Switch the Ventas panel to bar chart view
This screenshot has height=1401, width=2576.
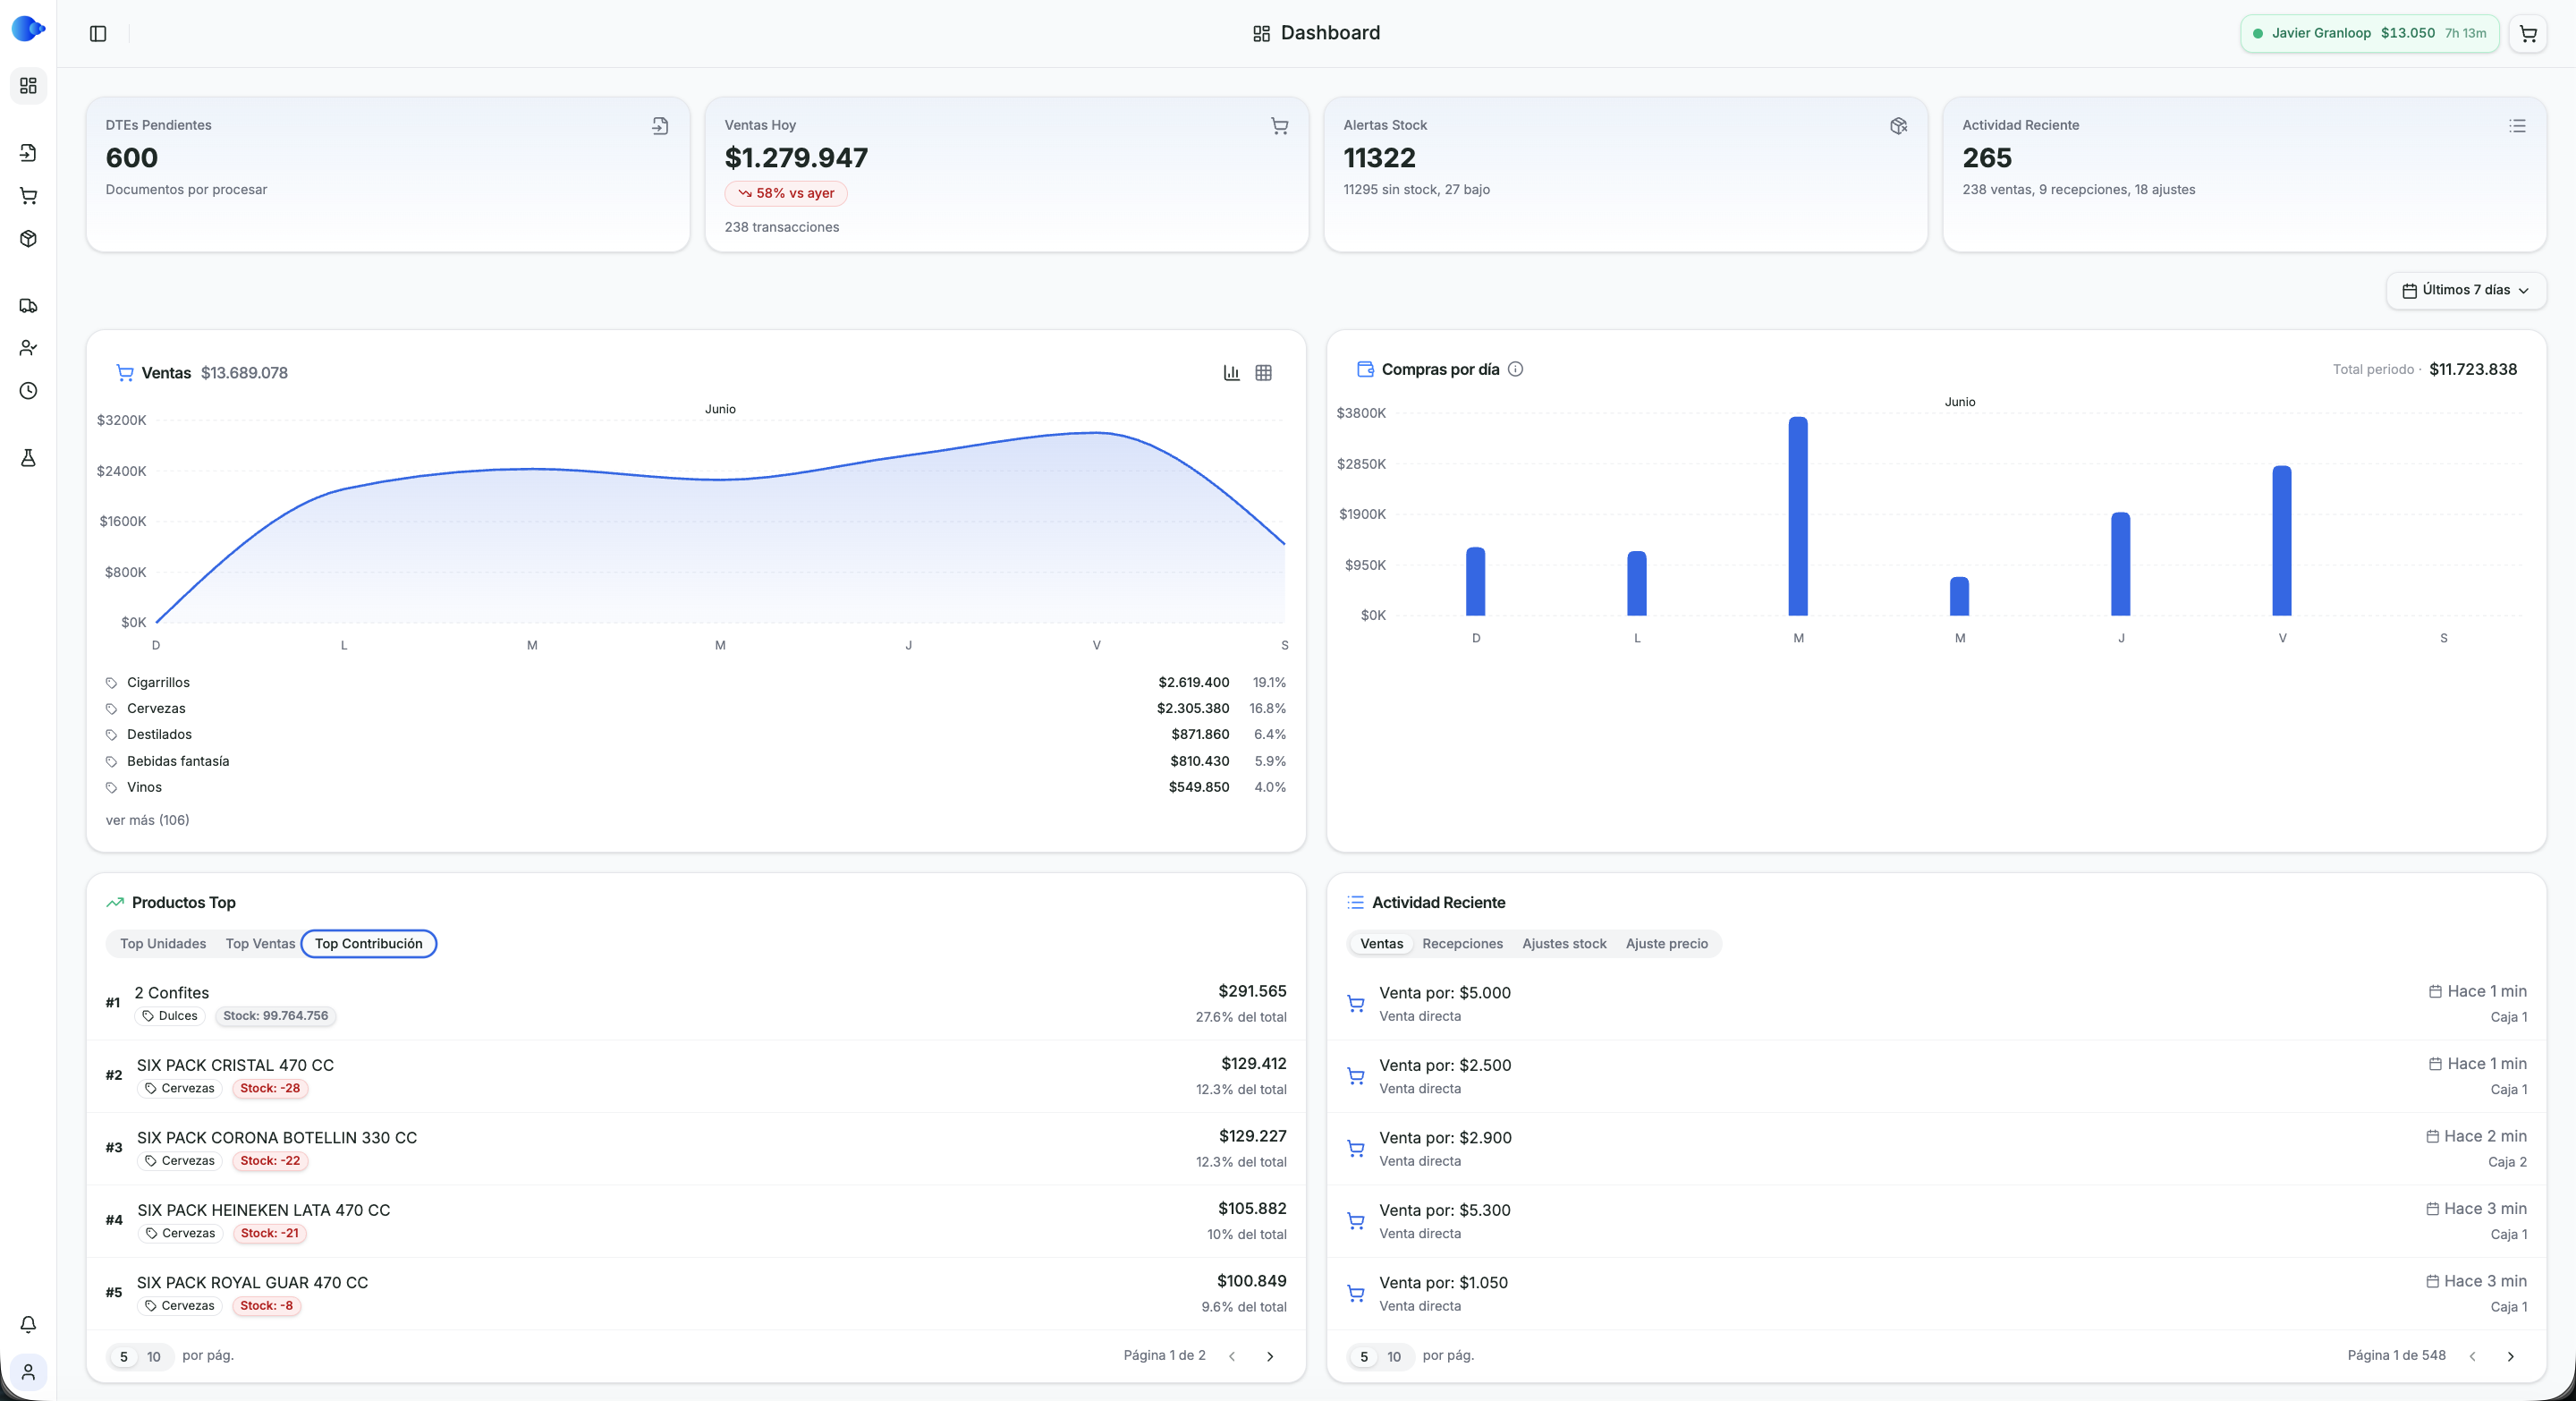[1232, 373]
